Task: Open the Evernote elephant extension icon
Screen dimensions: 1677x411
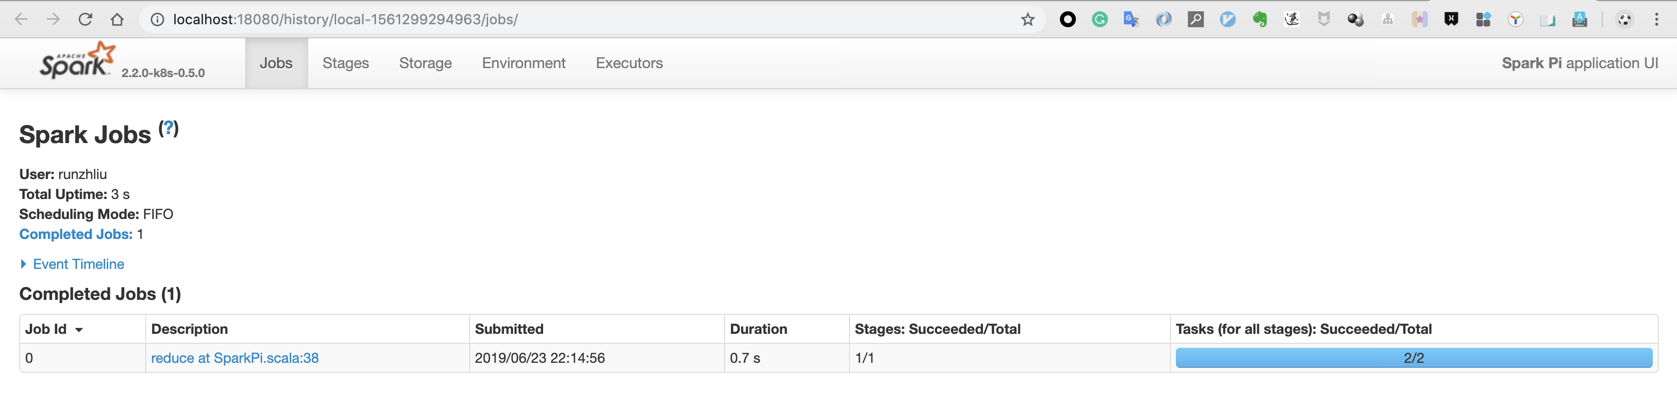Action: pyautogui.click(x=1259, y=19)
